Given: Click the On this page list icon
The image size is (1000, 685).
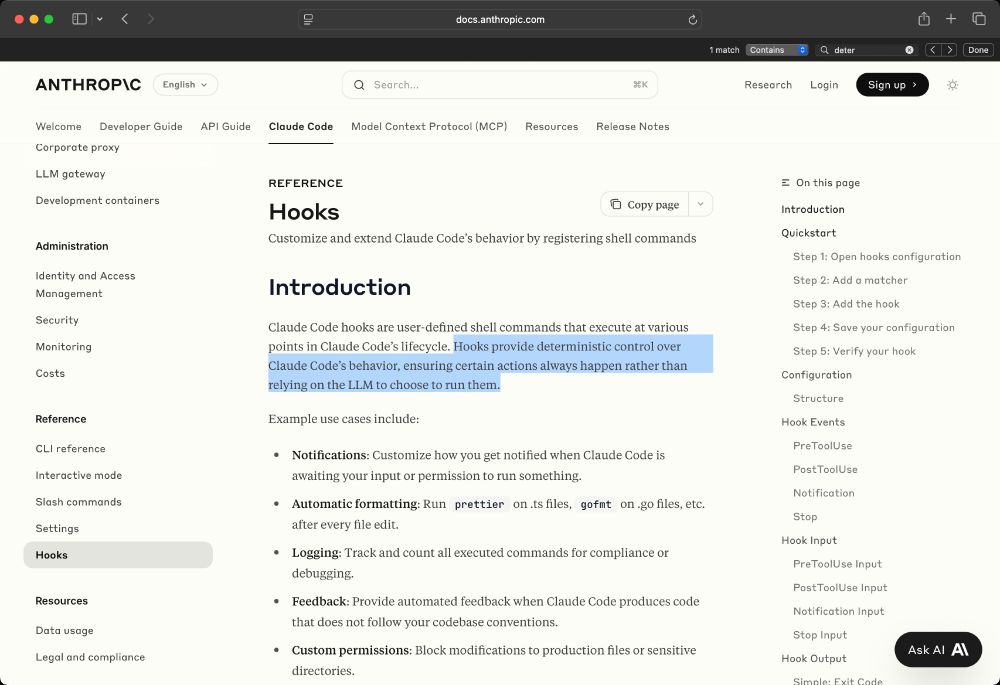Looking at the screenshot, I should [x=785, y=182].
